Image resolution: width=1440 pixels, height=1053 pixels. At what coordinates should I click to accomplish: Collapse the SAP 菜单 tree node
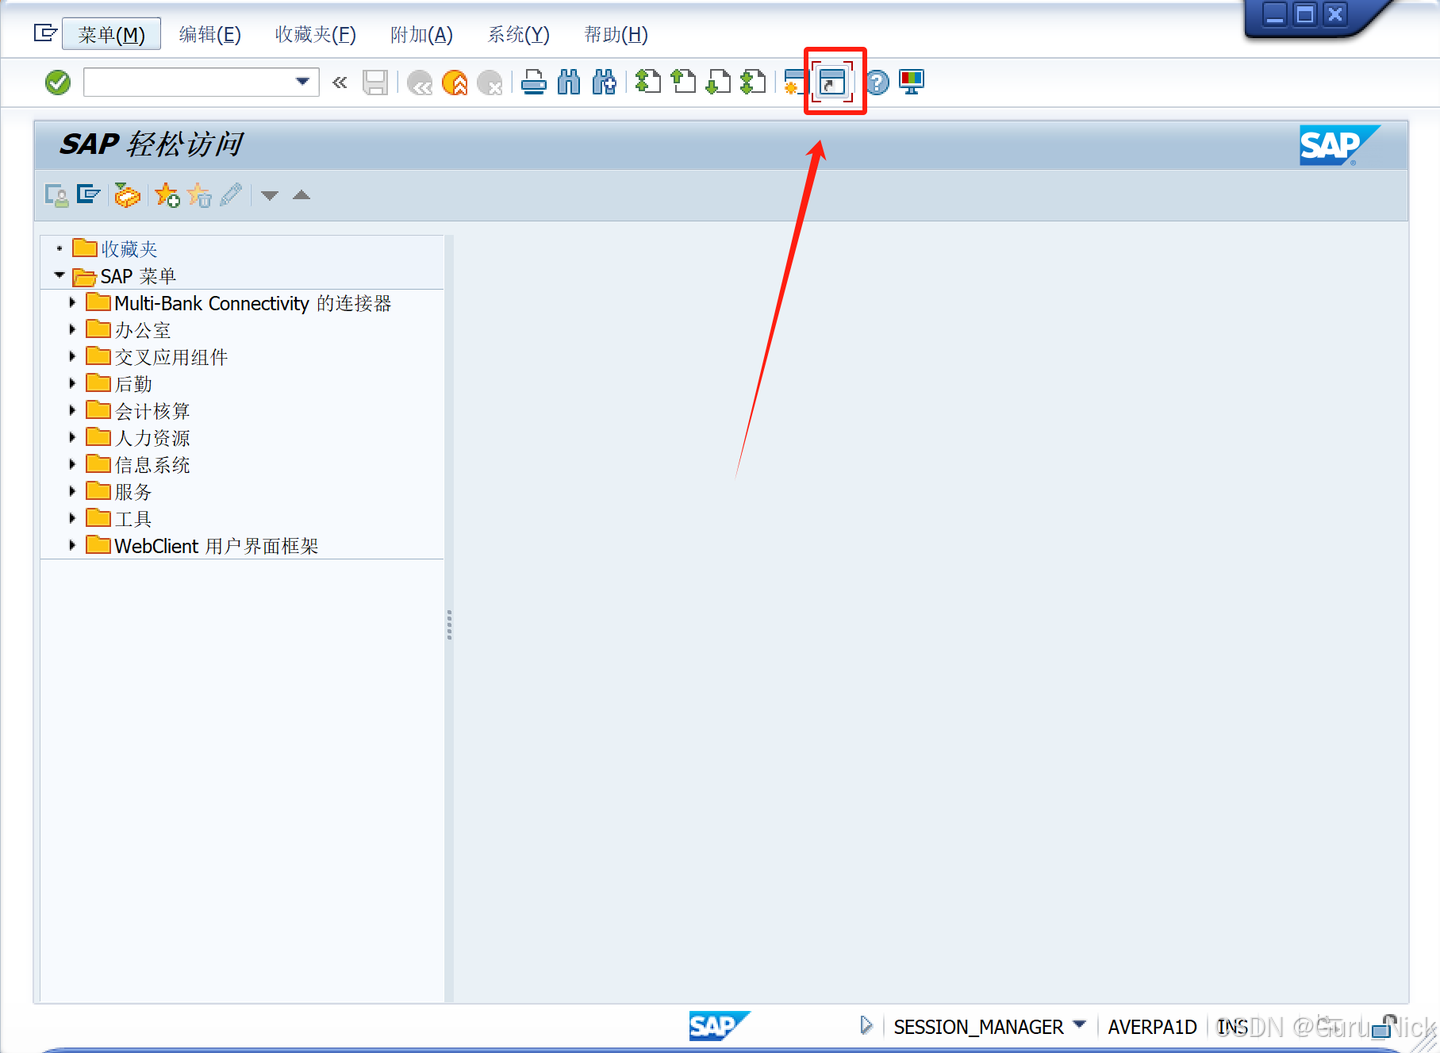coord(58,276)
